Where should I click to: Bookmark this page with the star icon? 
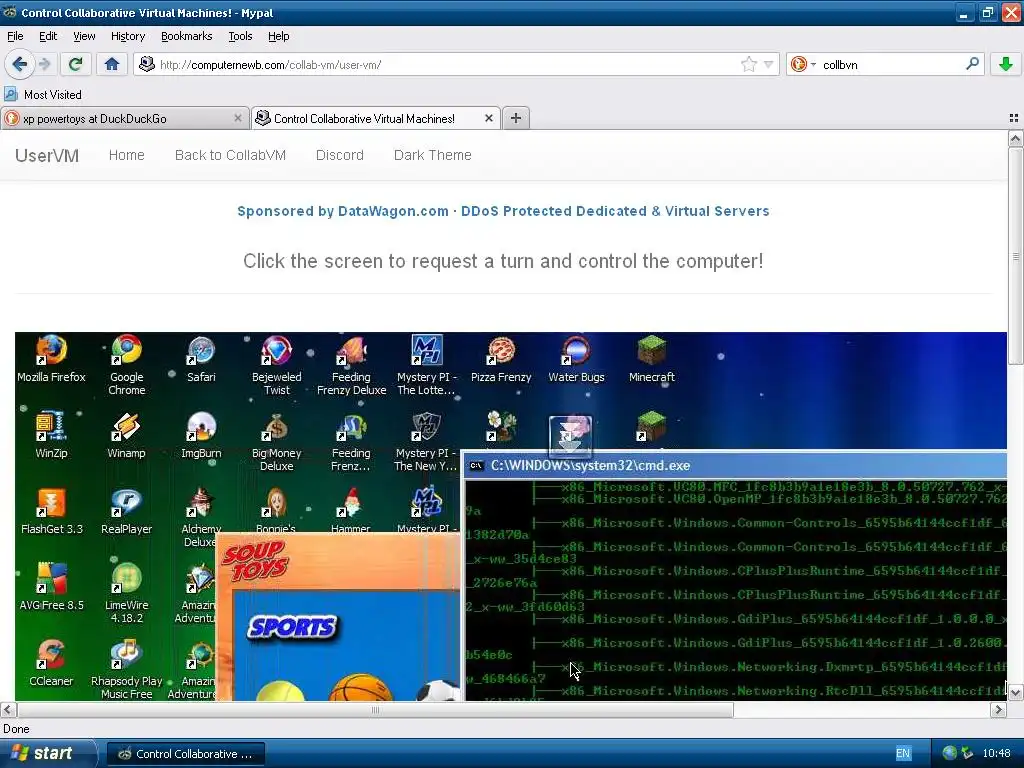(x=748, y=64)
